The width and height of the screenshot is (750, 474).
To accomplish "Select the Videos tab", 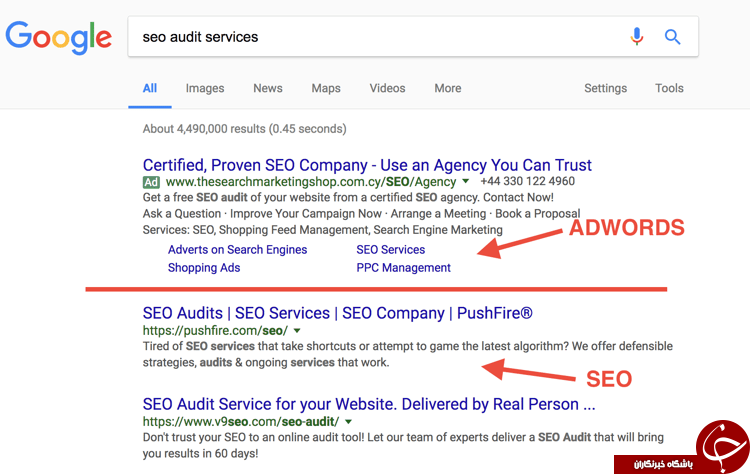I will [x=387, y=88].
